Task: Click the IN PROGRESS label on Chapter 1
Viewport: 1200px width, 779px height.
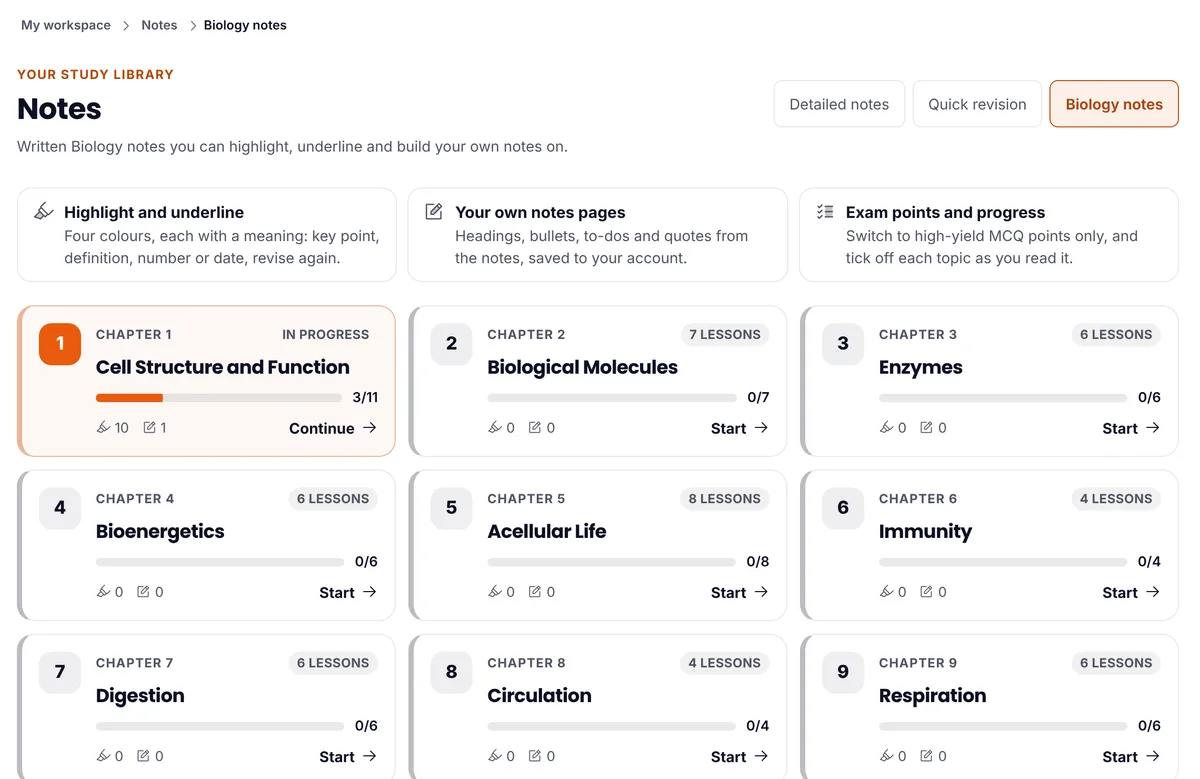Action: tap(326, 334)
